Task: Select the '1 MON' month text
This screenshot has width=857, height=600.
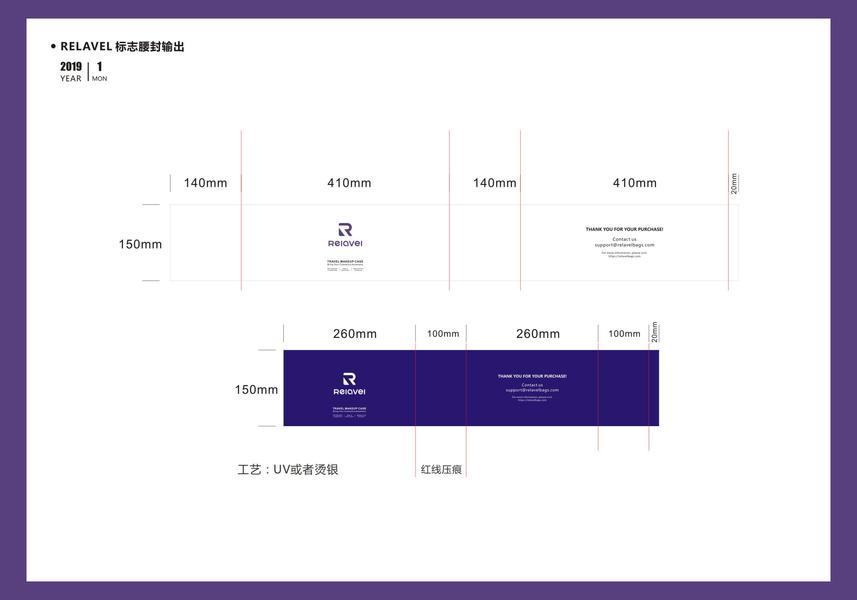Action: coord(99,72)
